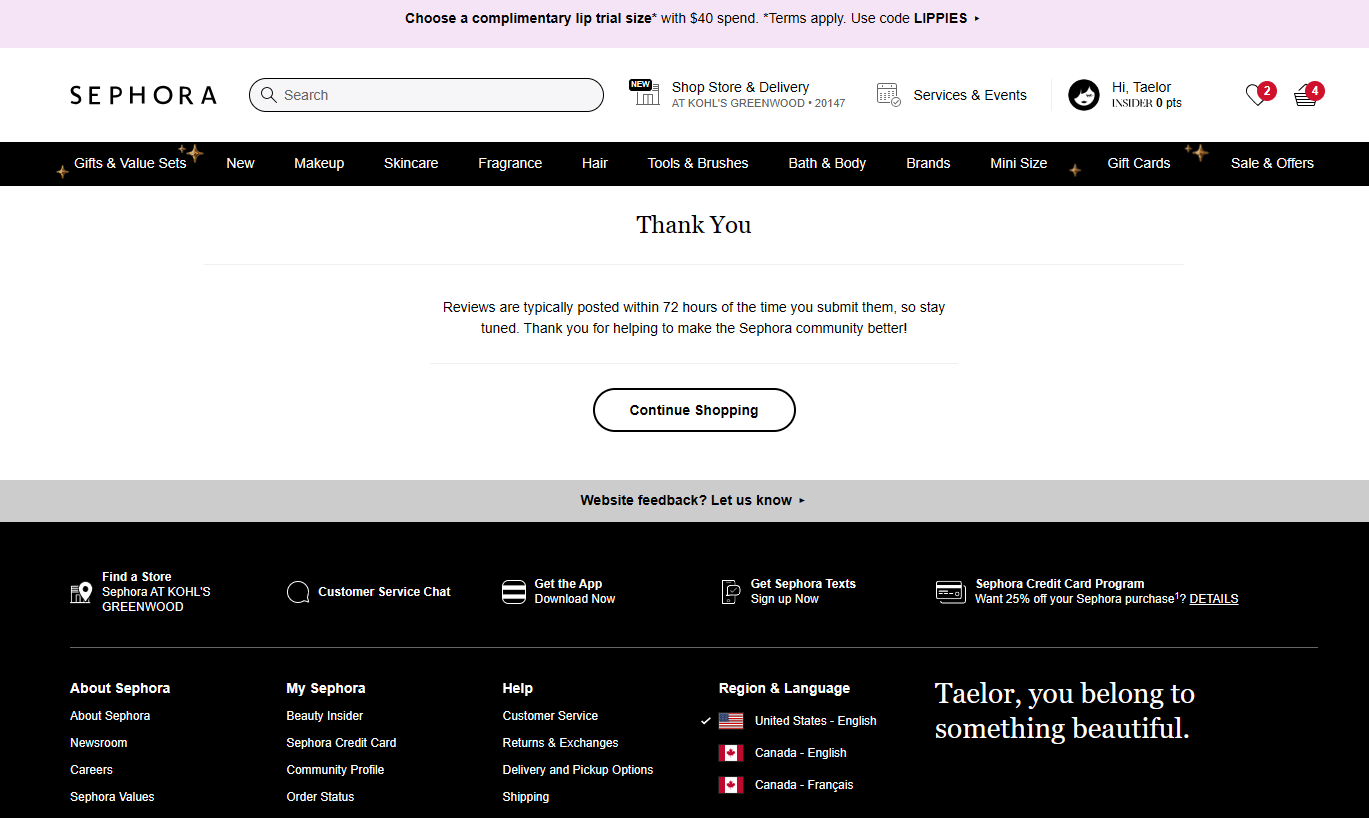Click the Shop Store & Delivery icon

click(644, 93)
